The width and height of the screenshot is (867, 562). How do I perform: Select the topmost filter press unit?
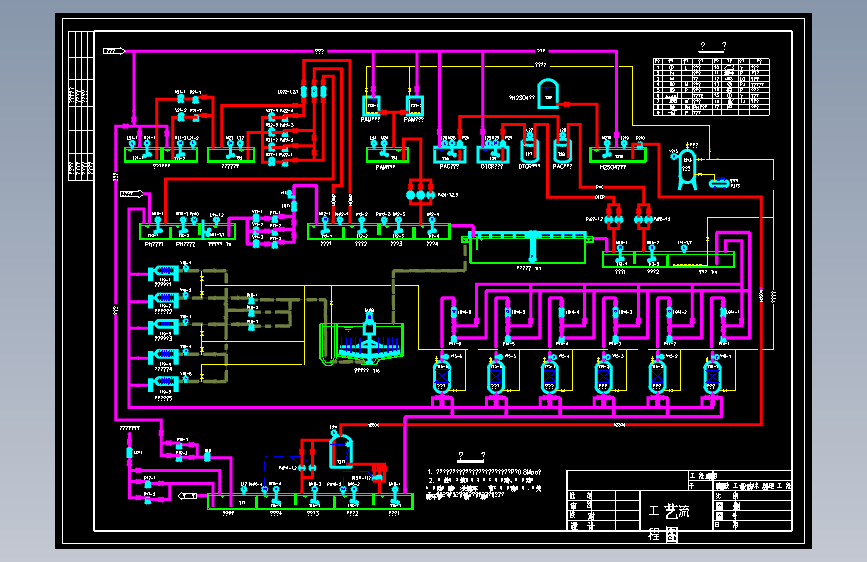click(x=164, y=272)
